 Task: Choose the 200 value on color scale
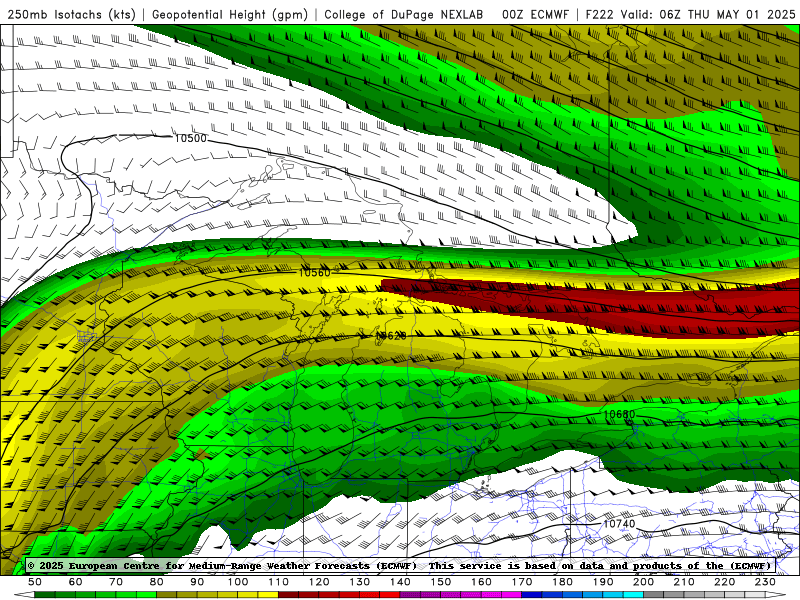click(x=643, y=582)
